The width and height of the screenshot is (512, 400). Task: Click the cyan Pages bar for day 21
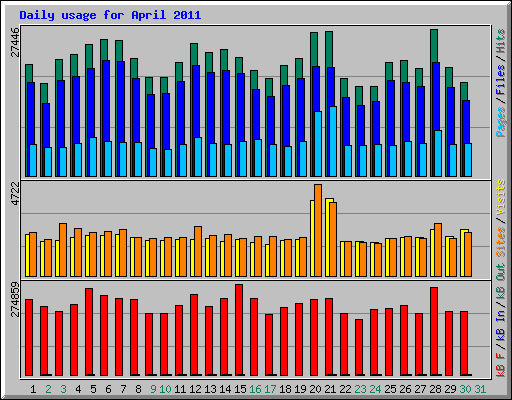[x=333, y=141]
